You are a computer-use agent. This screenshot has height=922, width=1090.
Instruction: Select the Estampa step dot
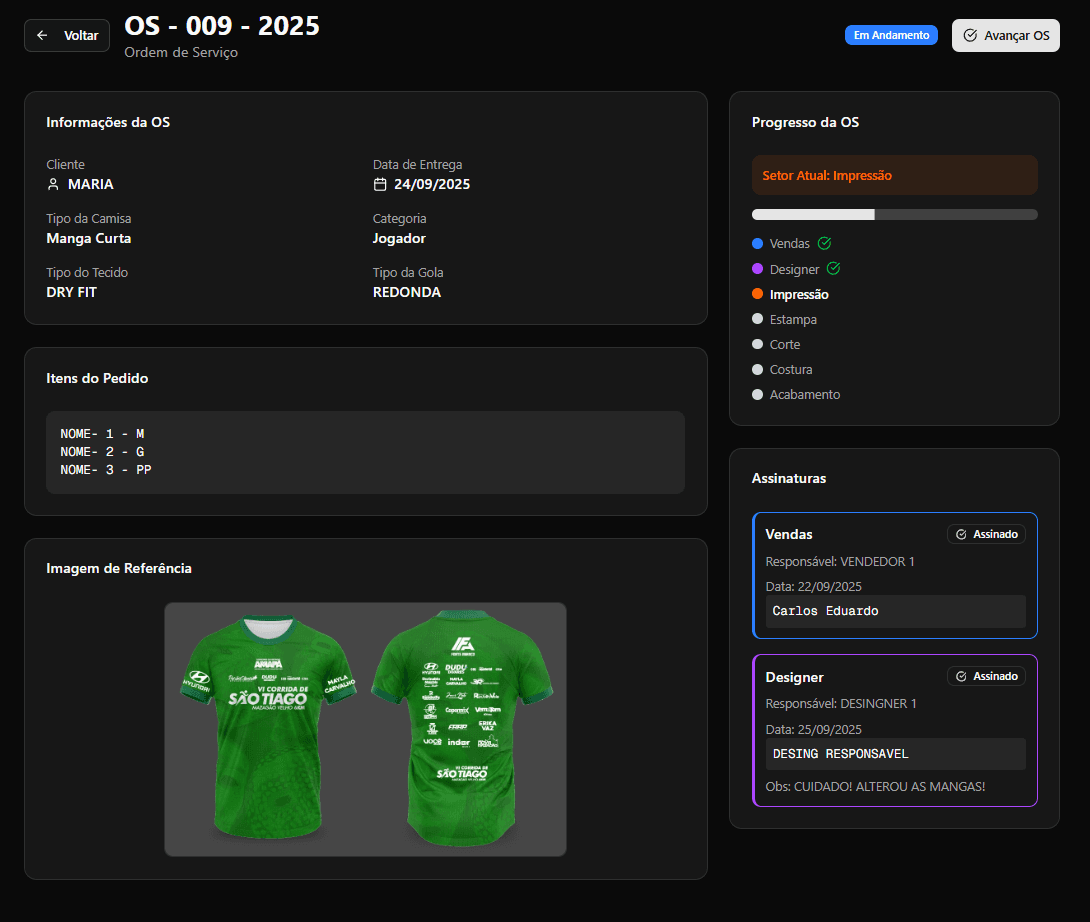pyautogui.click(x=757, y=319)
